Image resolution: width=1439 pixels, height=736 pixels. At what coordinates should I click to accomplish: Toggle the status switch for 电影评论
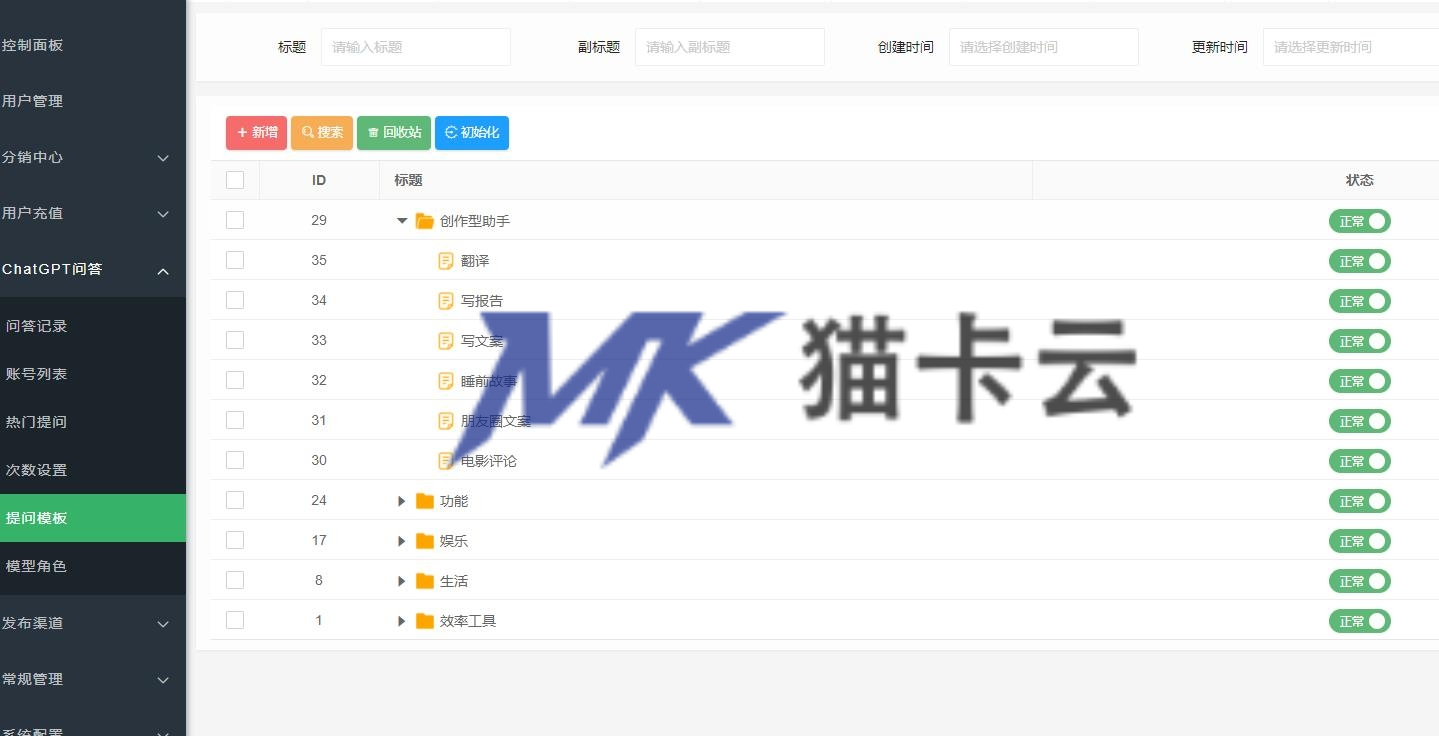pyautogui.click(x=1359, y=461)
